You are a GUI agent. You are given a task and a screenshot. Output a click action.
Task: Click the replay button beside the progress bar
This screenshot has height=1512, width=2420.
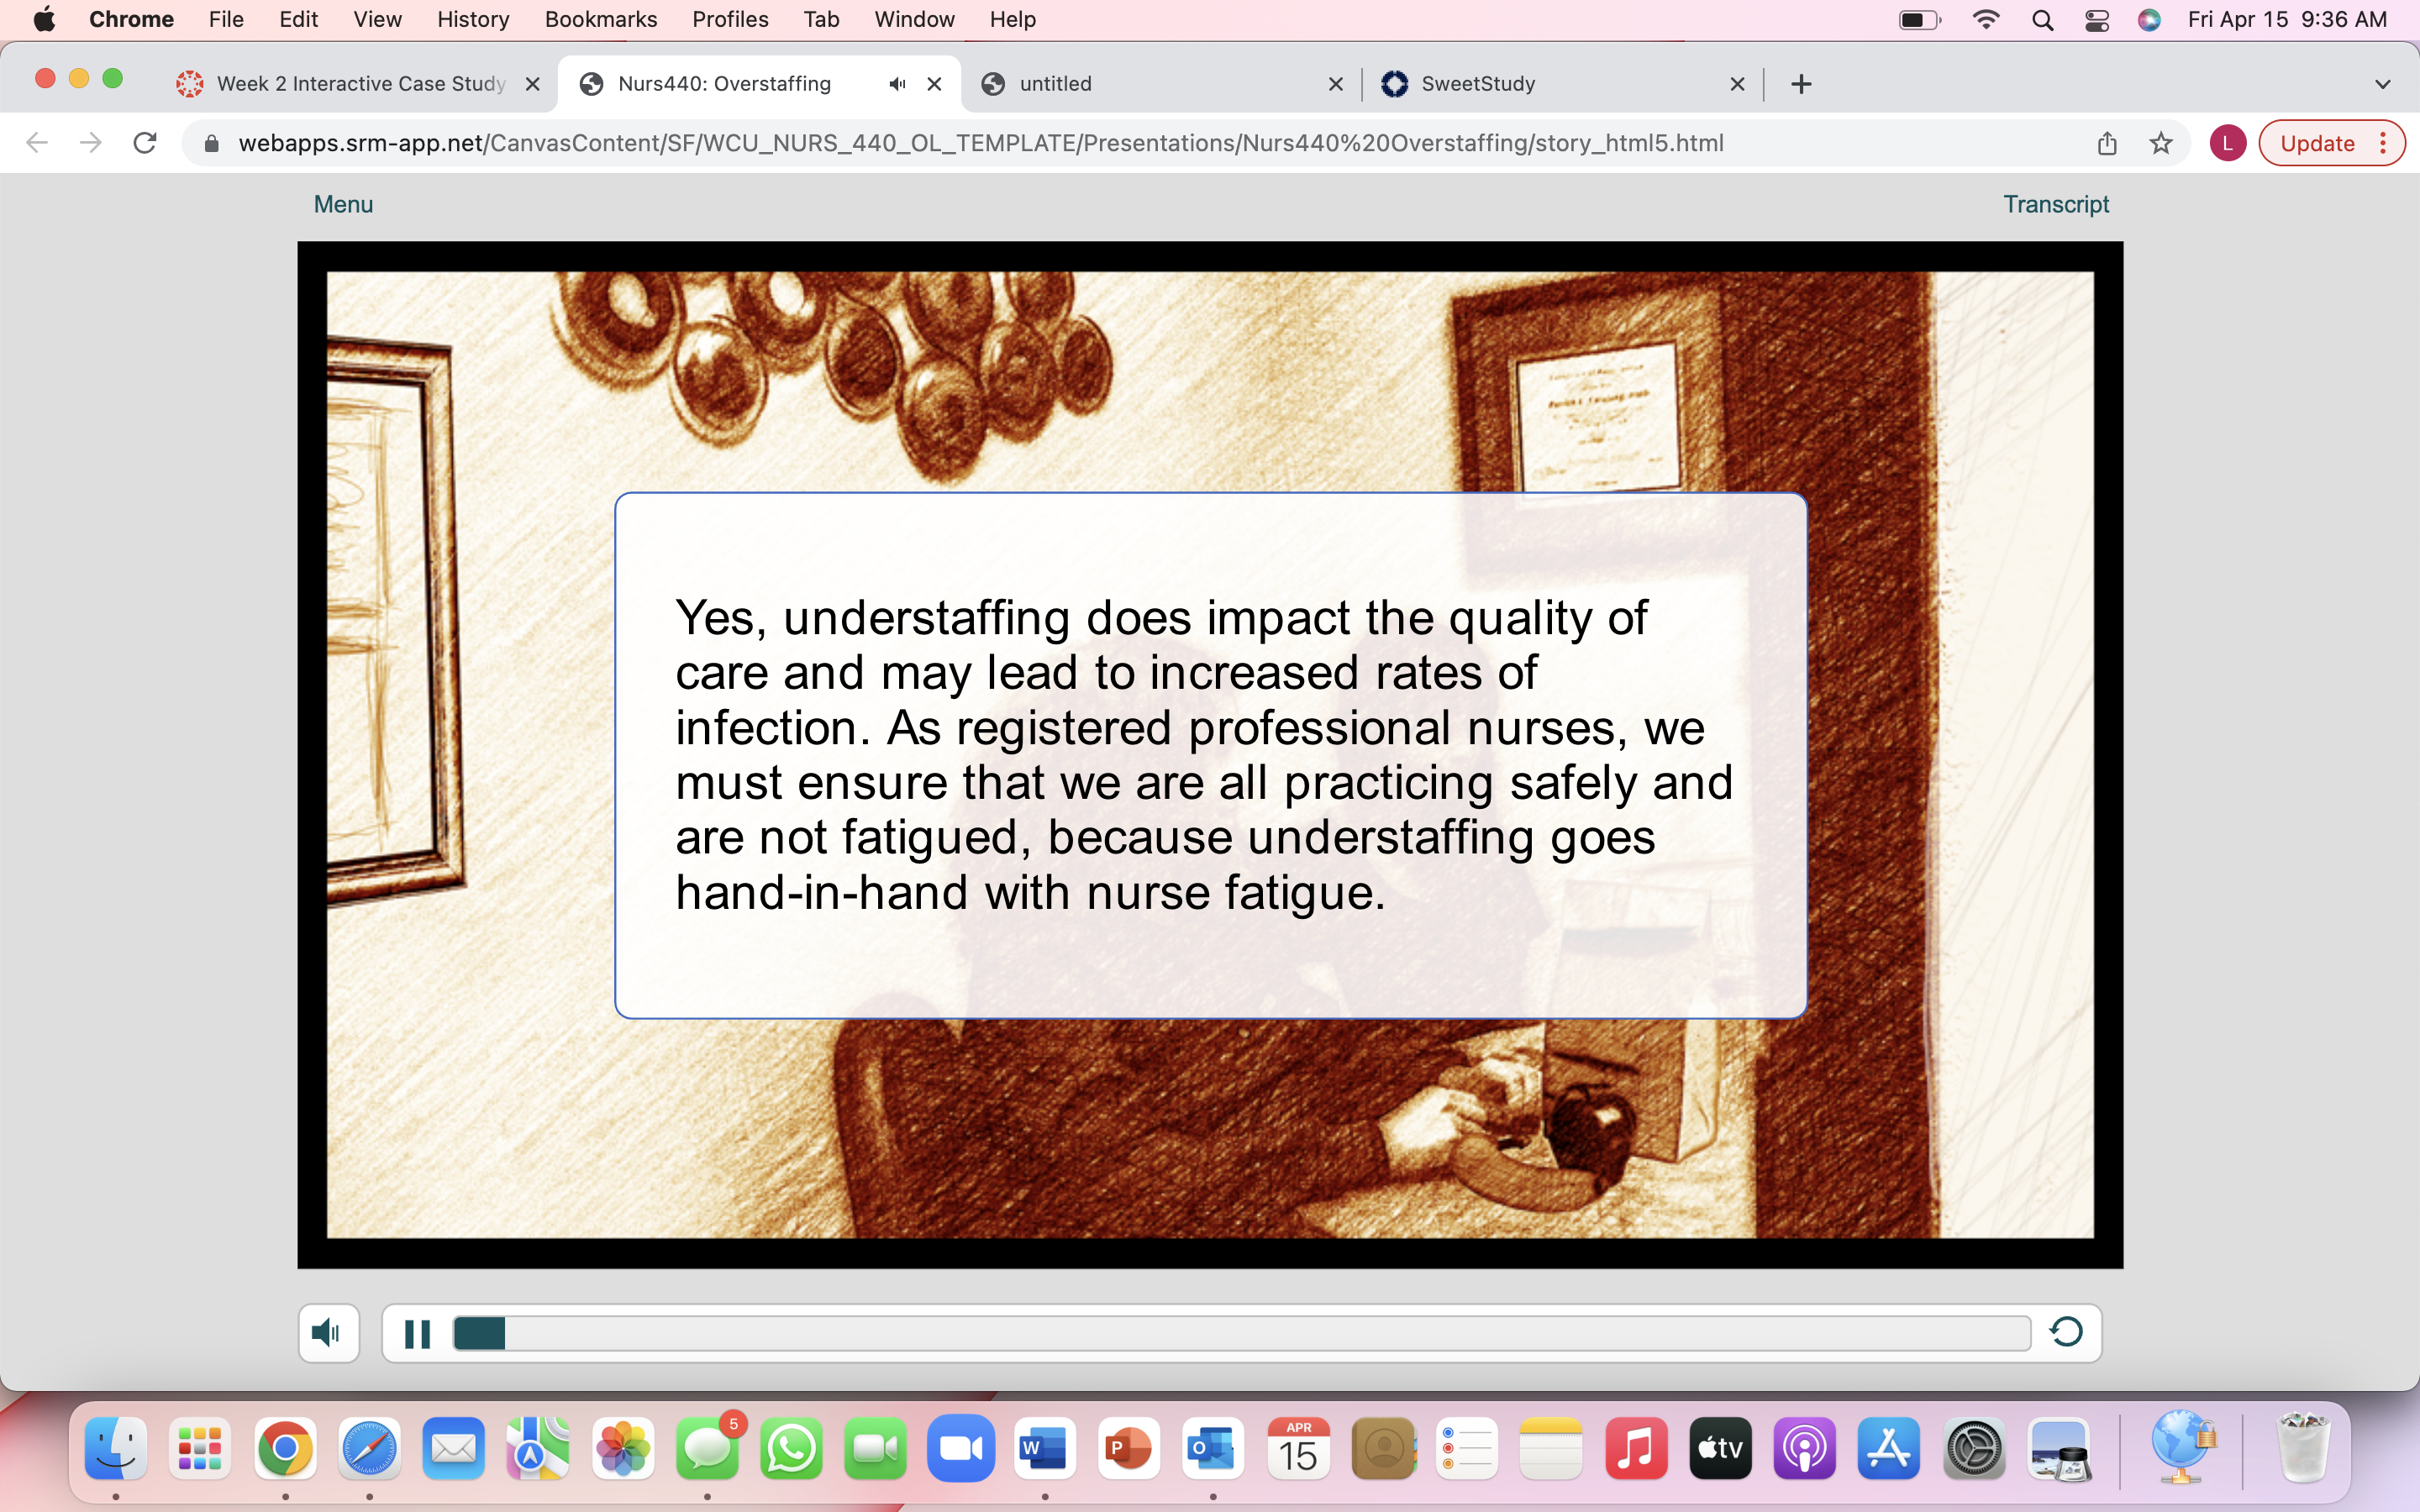pos(2066,1332)
